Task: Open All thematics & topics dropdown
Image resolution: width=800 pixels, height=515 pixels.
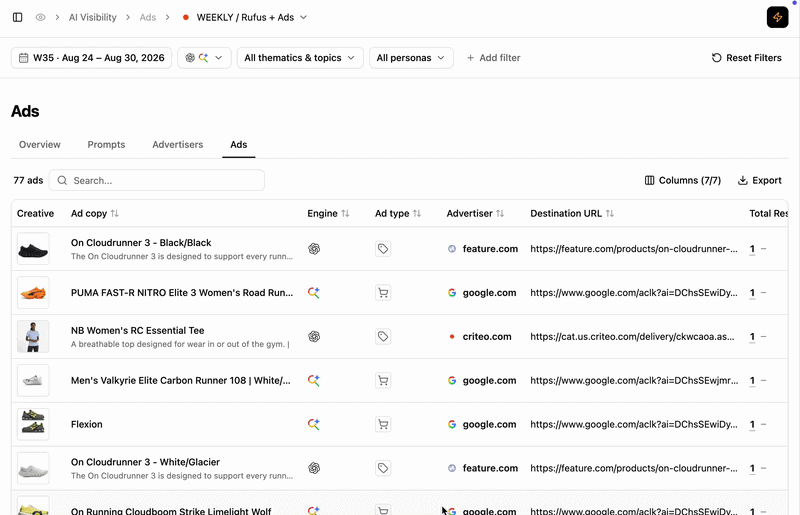Action: point(300,58)
